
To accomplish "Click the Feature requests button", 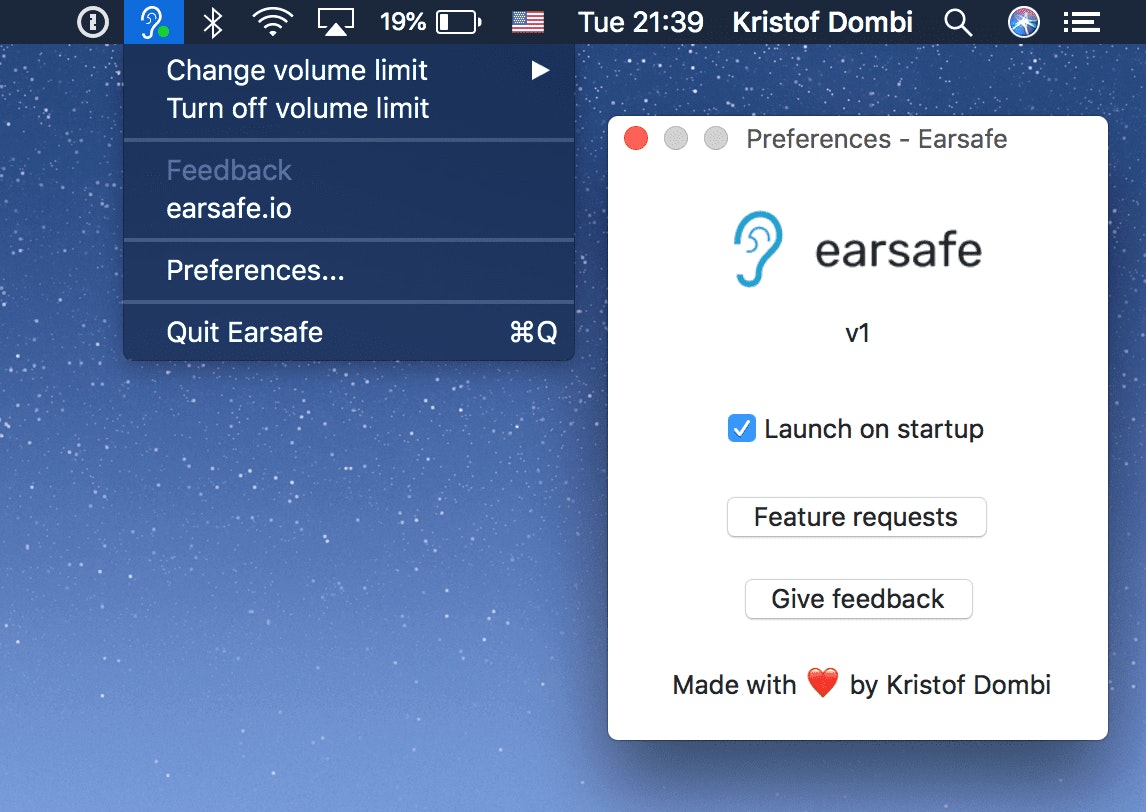I will [857, 517].
